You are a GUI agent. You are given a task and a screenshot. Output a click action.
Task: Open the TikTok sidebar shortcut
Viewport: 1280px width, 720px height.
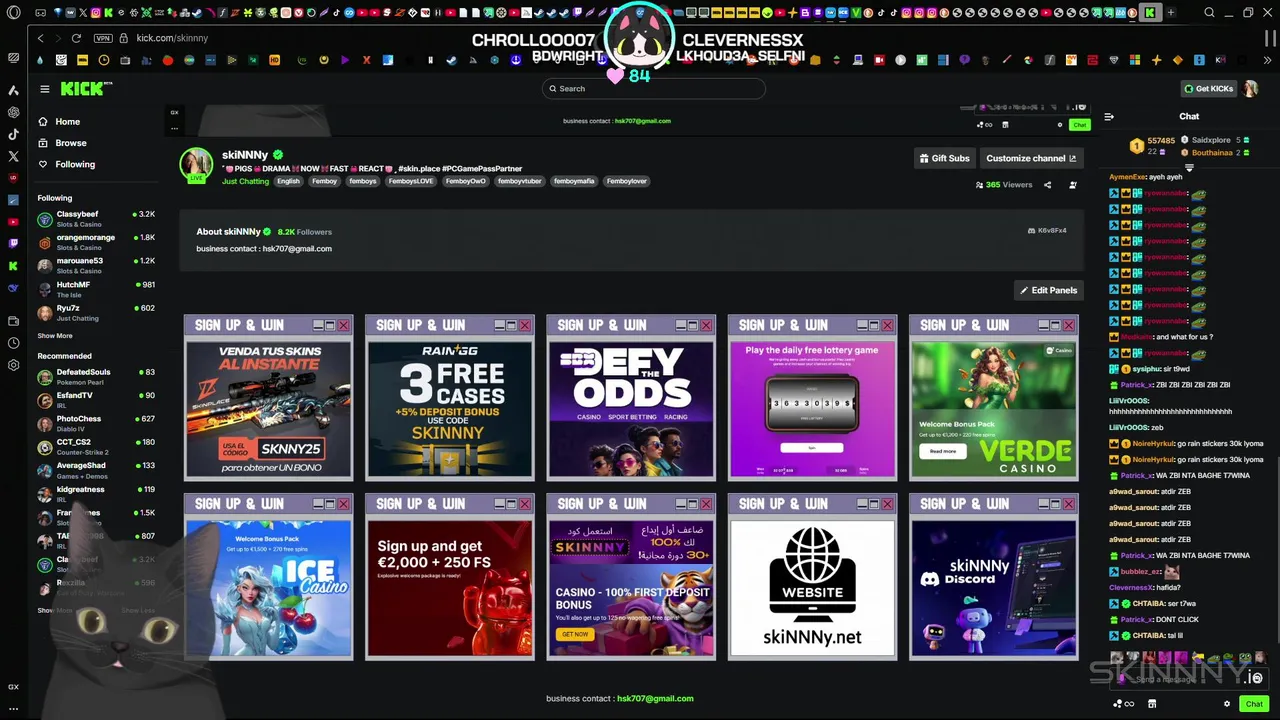click(13, 134)
